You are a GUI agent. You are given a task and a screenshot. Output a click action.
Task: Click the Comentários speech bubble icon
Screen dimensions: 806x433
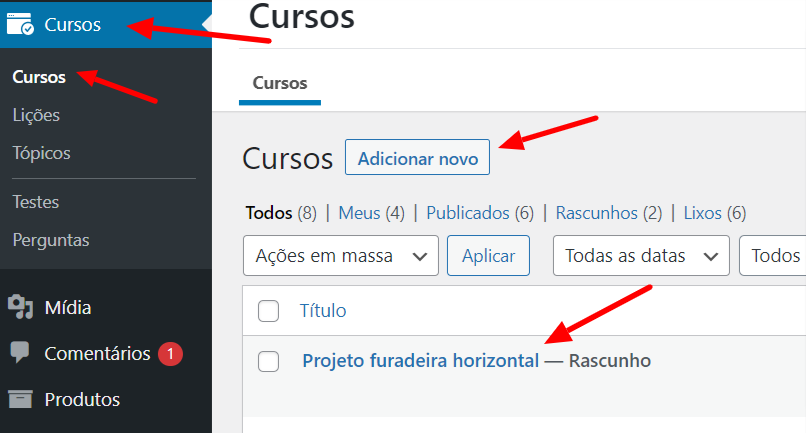click(x=20, y=353)
